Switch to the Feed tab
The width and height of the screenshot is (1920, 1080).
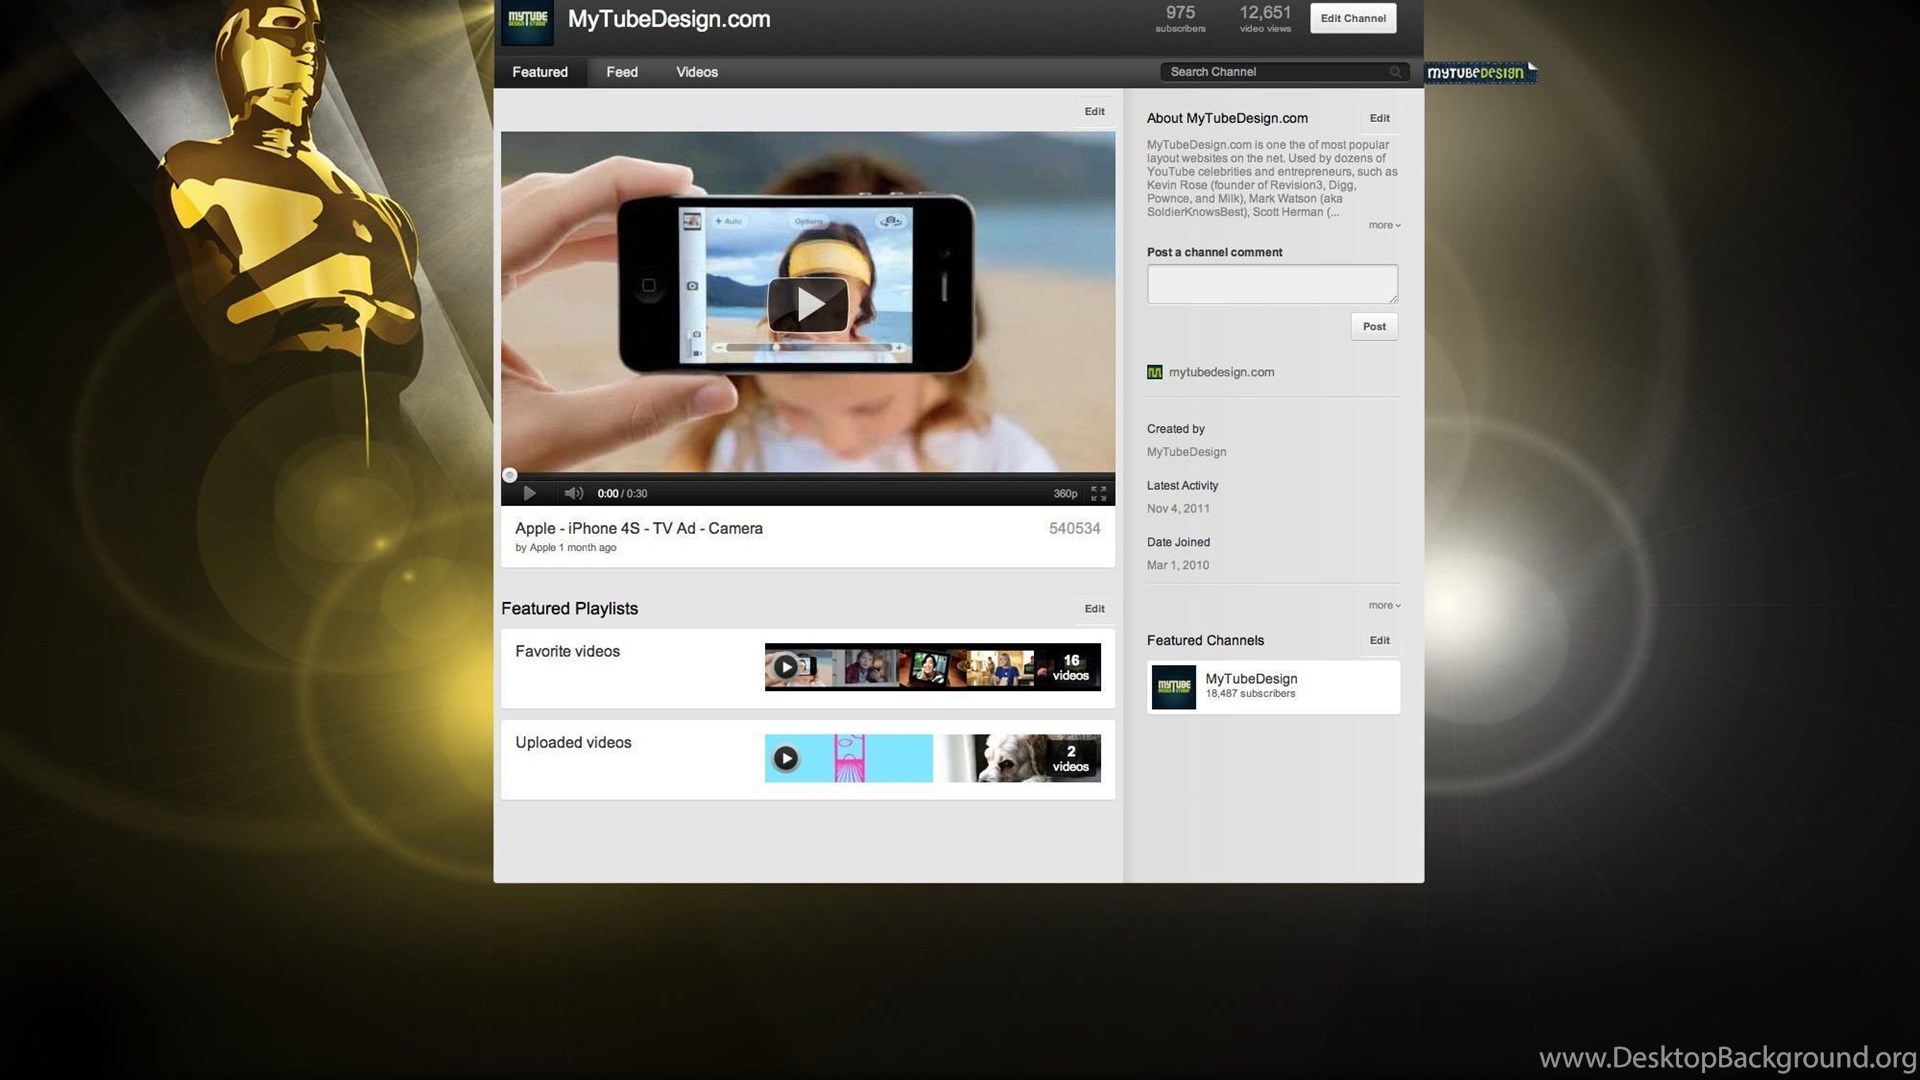[622, 72]
